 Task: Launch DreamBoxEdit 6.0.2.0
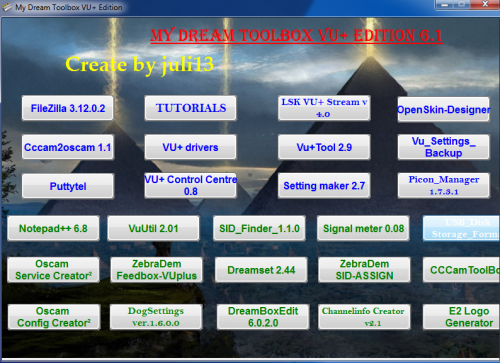[x=263, y=317]
